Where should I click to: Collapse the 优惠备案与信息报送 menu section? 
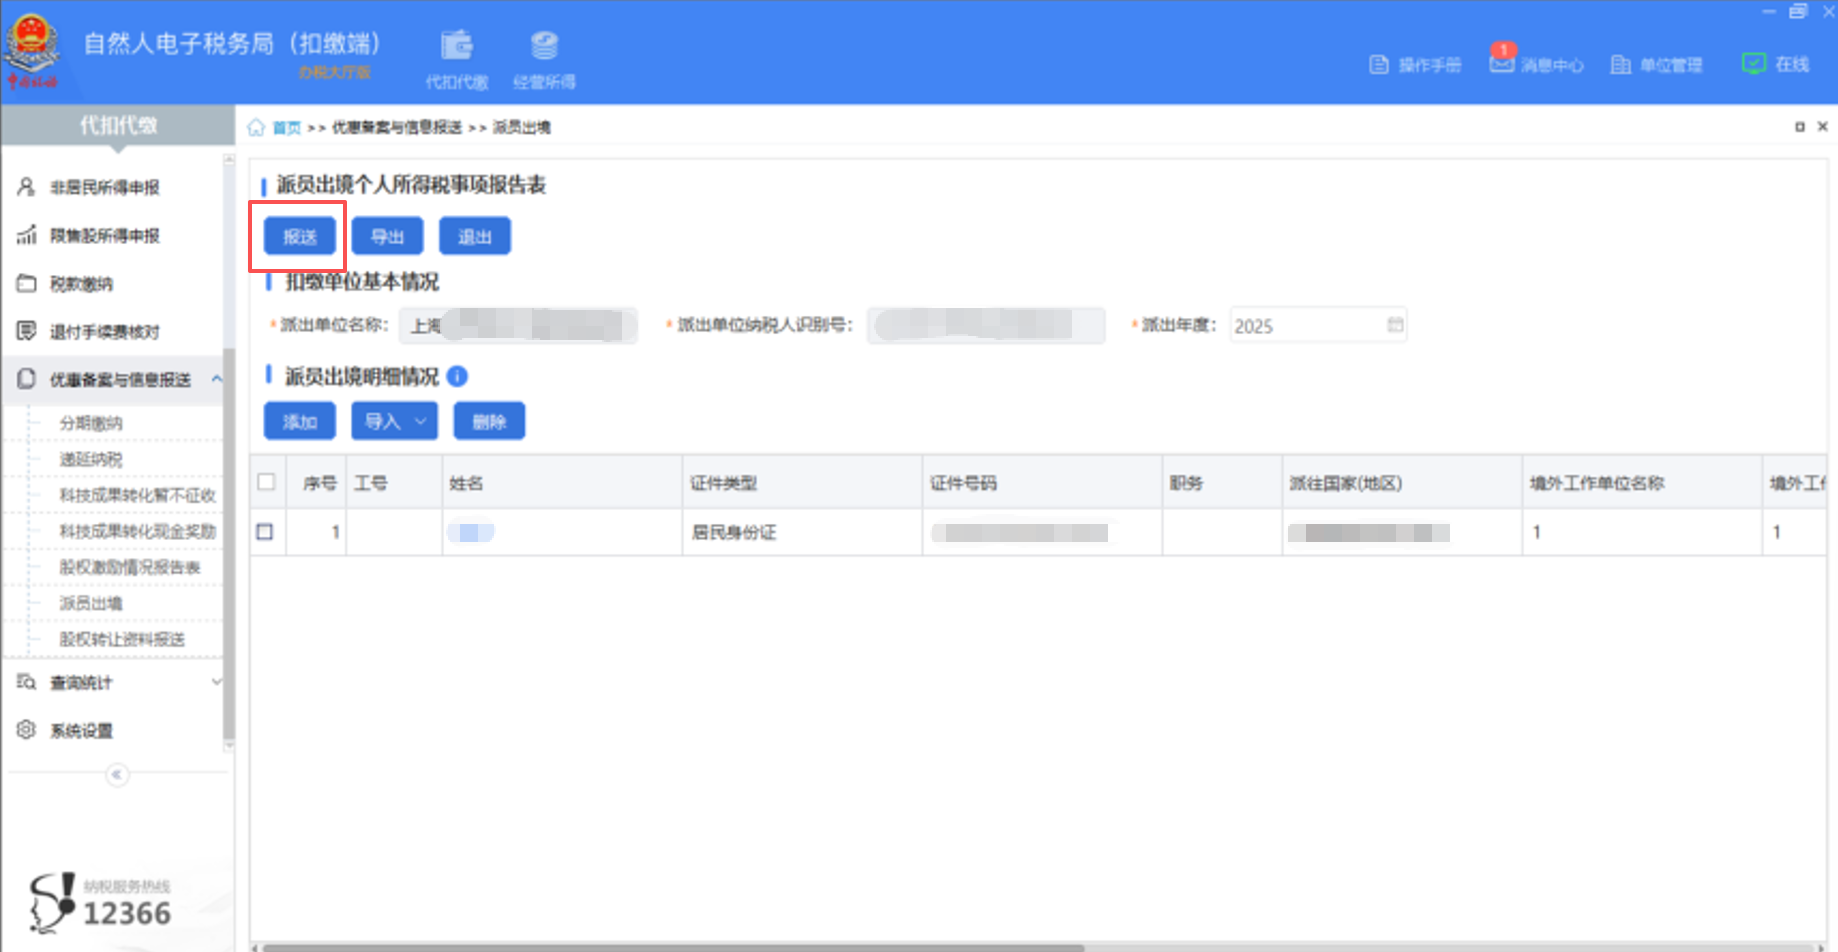pyautogui.click(x=217, y=379)
